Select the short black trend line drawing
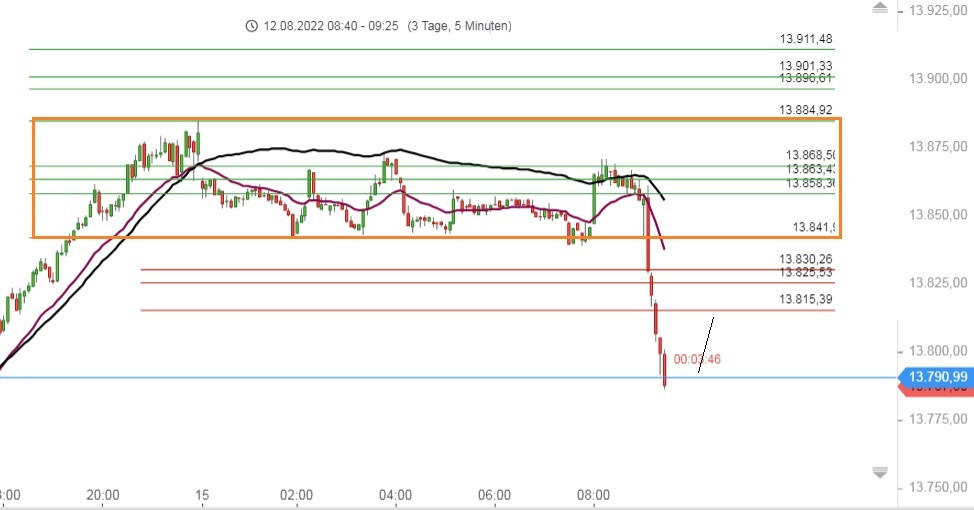Image resolution: width=974 pixels, height=510 pixels. pos(706,344)
